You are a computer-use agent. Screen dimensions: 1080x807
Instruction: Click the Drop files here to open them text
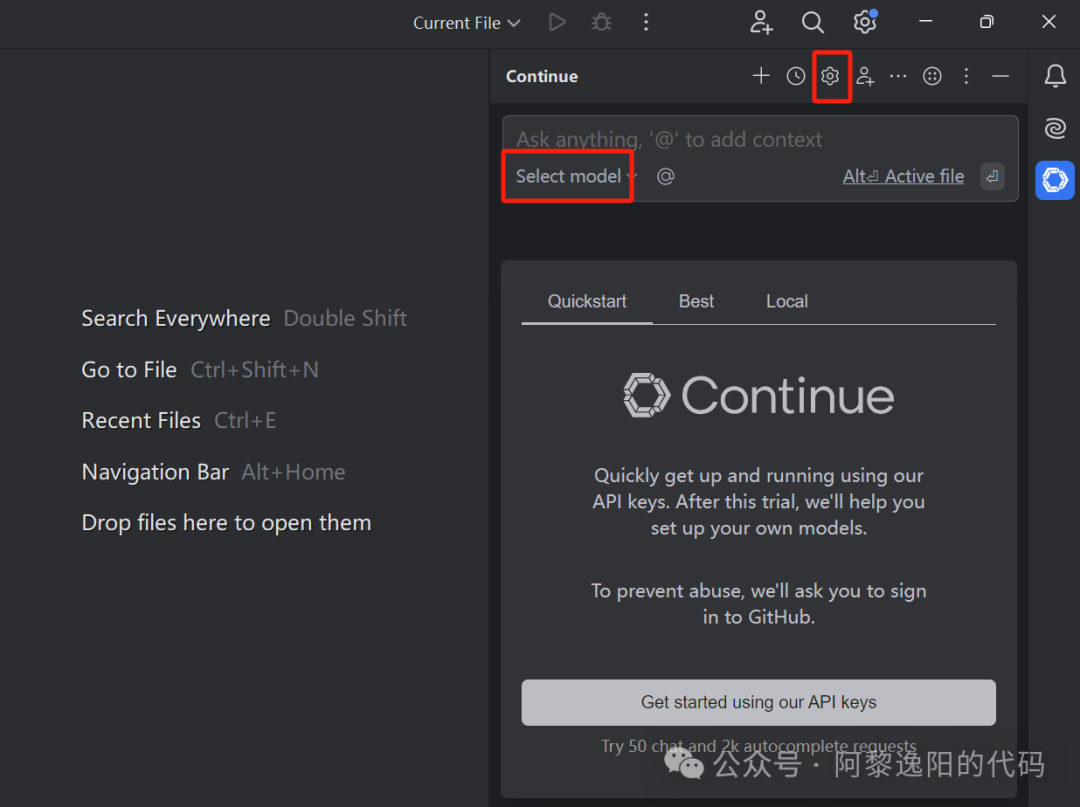[227, 523]
